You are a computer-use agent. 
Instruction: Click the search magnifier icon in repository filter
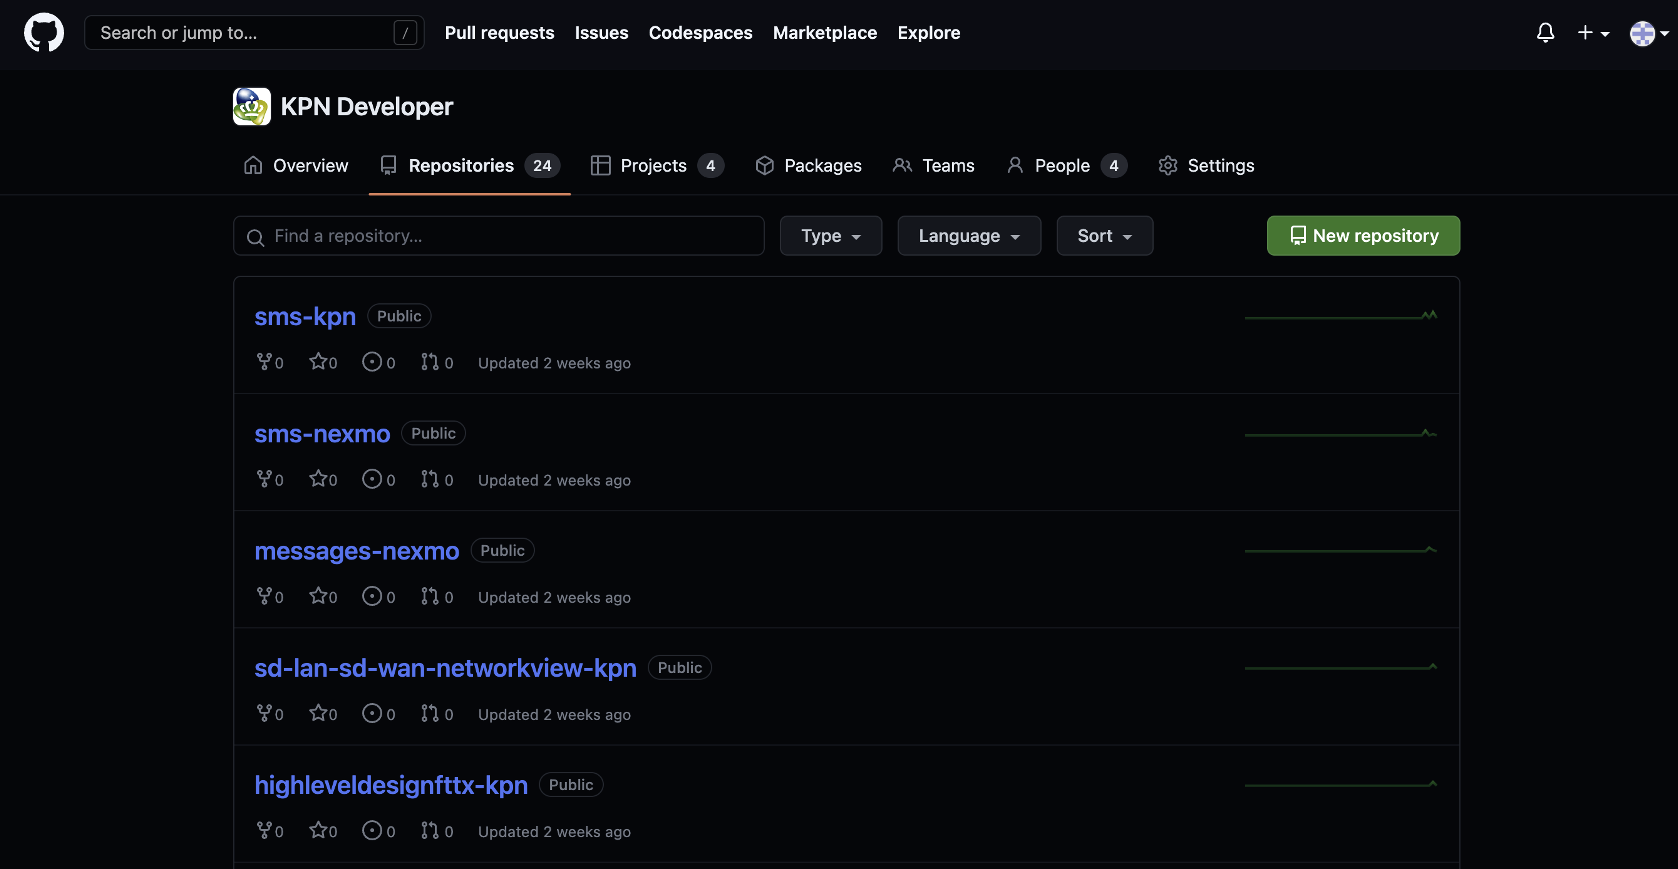click(255, 237)
